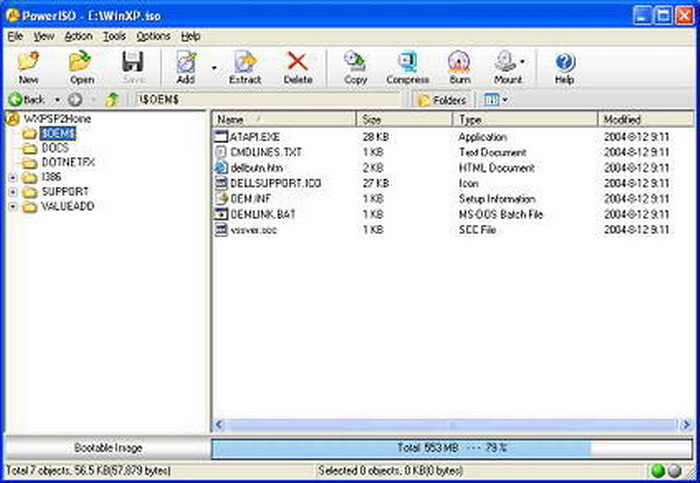Click the ATAPI.EXE application file icon

click(x=221, y=137)
